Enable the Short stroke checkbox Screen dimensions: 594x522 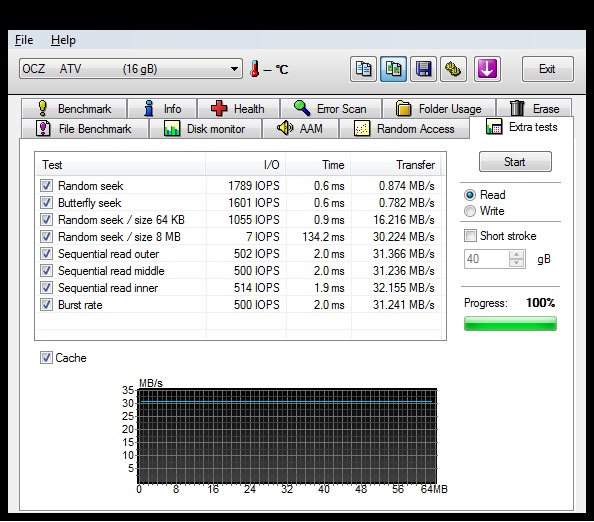(470, 236)
